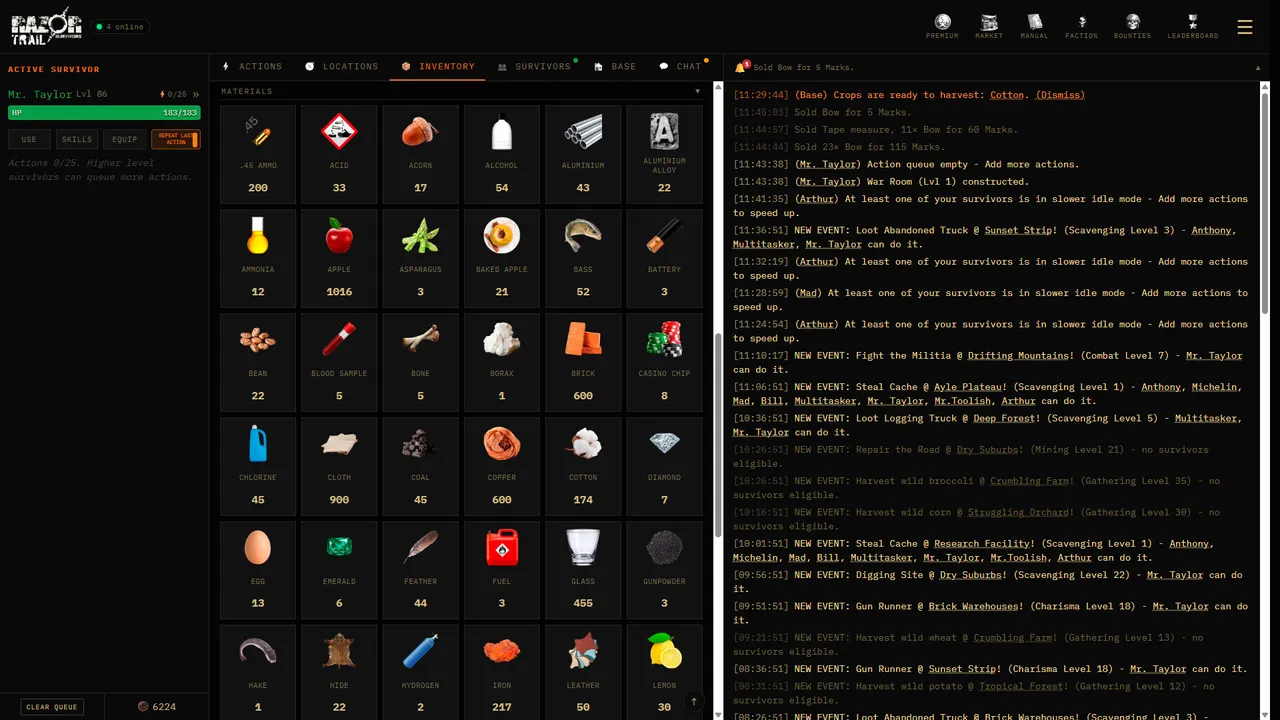Toggle the Repeat Last Action button

[176, 140]
